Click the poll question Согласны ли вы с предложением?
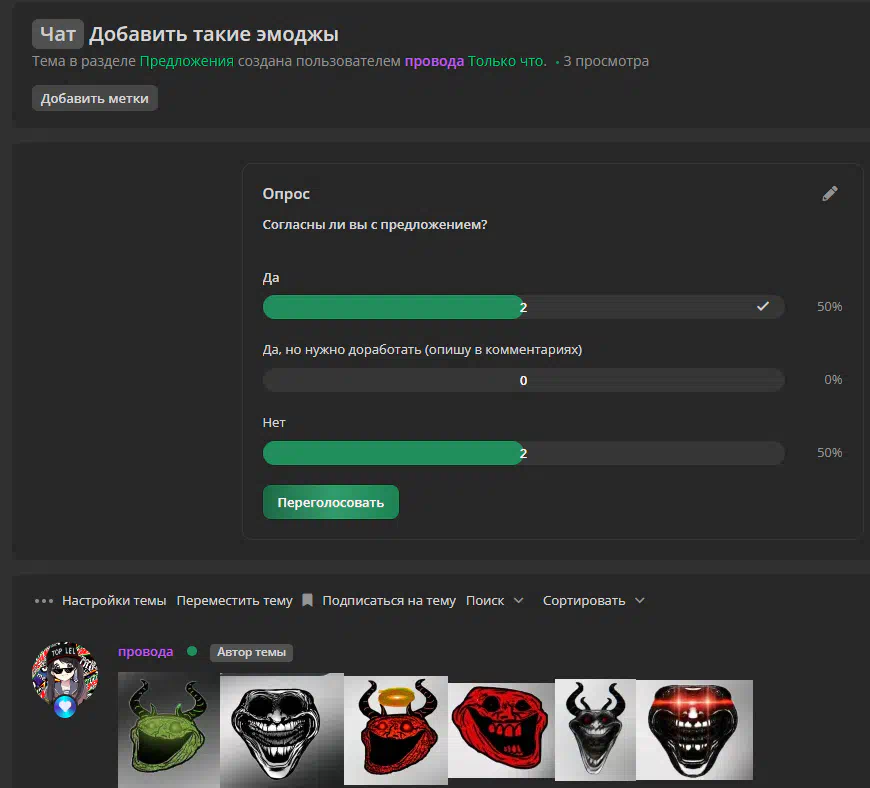Viewport: 870px width, 788px height. (x=375, y=225)
